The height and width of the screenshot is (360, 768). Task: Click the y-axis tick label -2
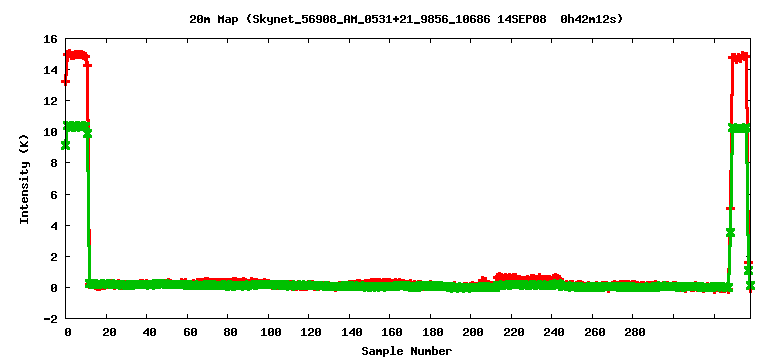pos(51,318)
